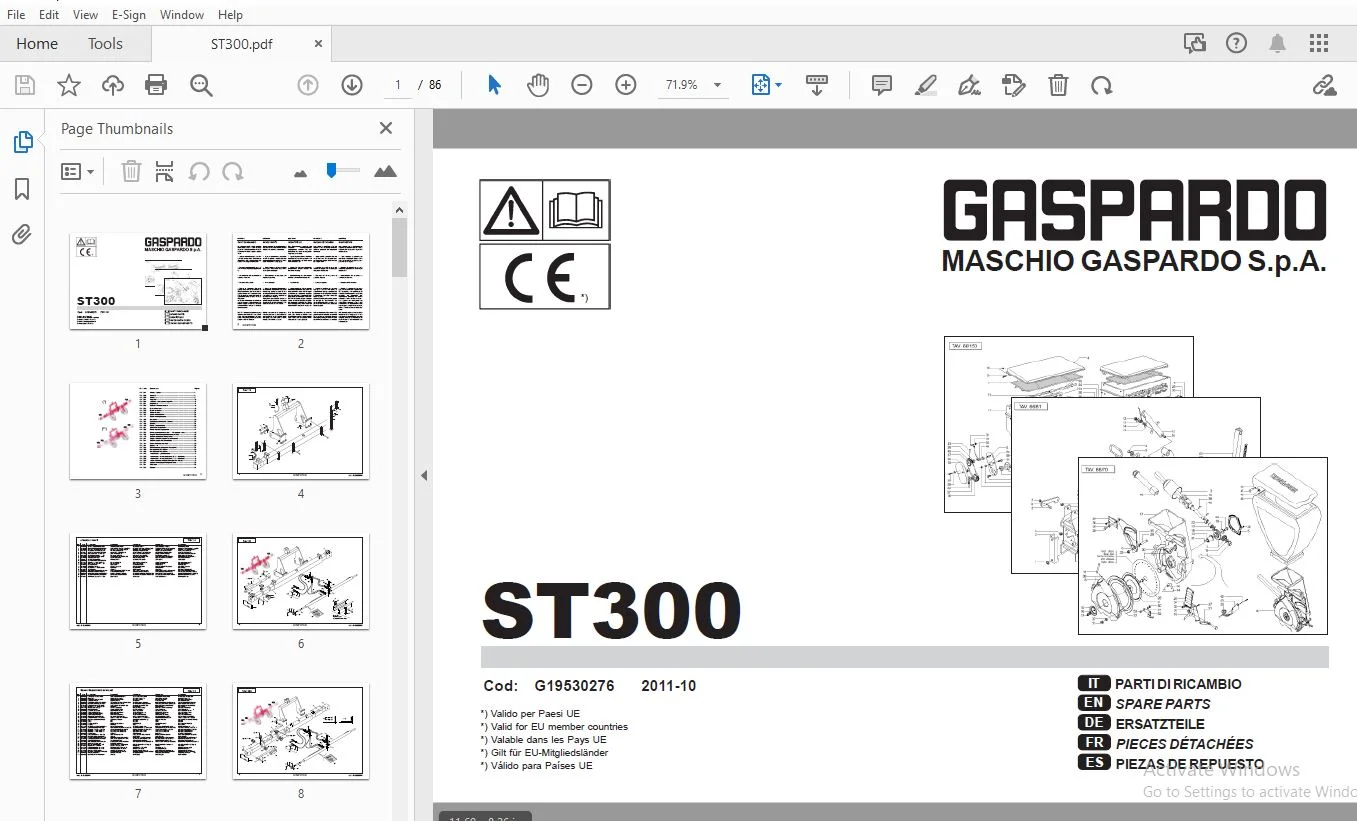Select page 8 thumbnail

[301, 732]
